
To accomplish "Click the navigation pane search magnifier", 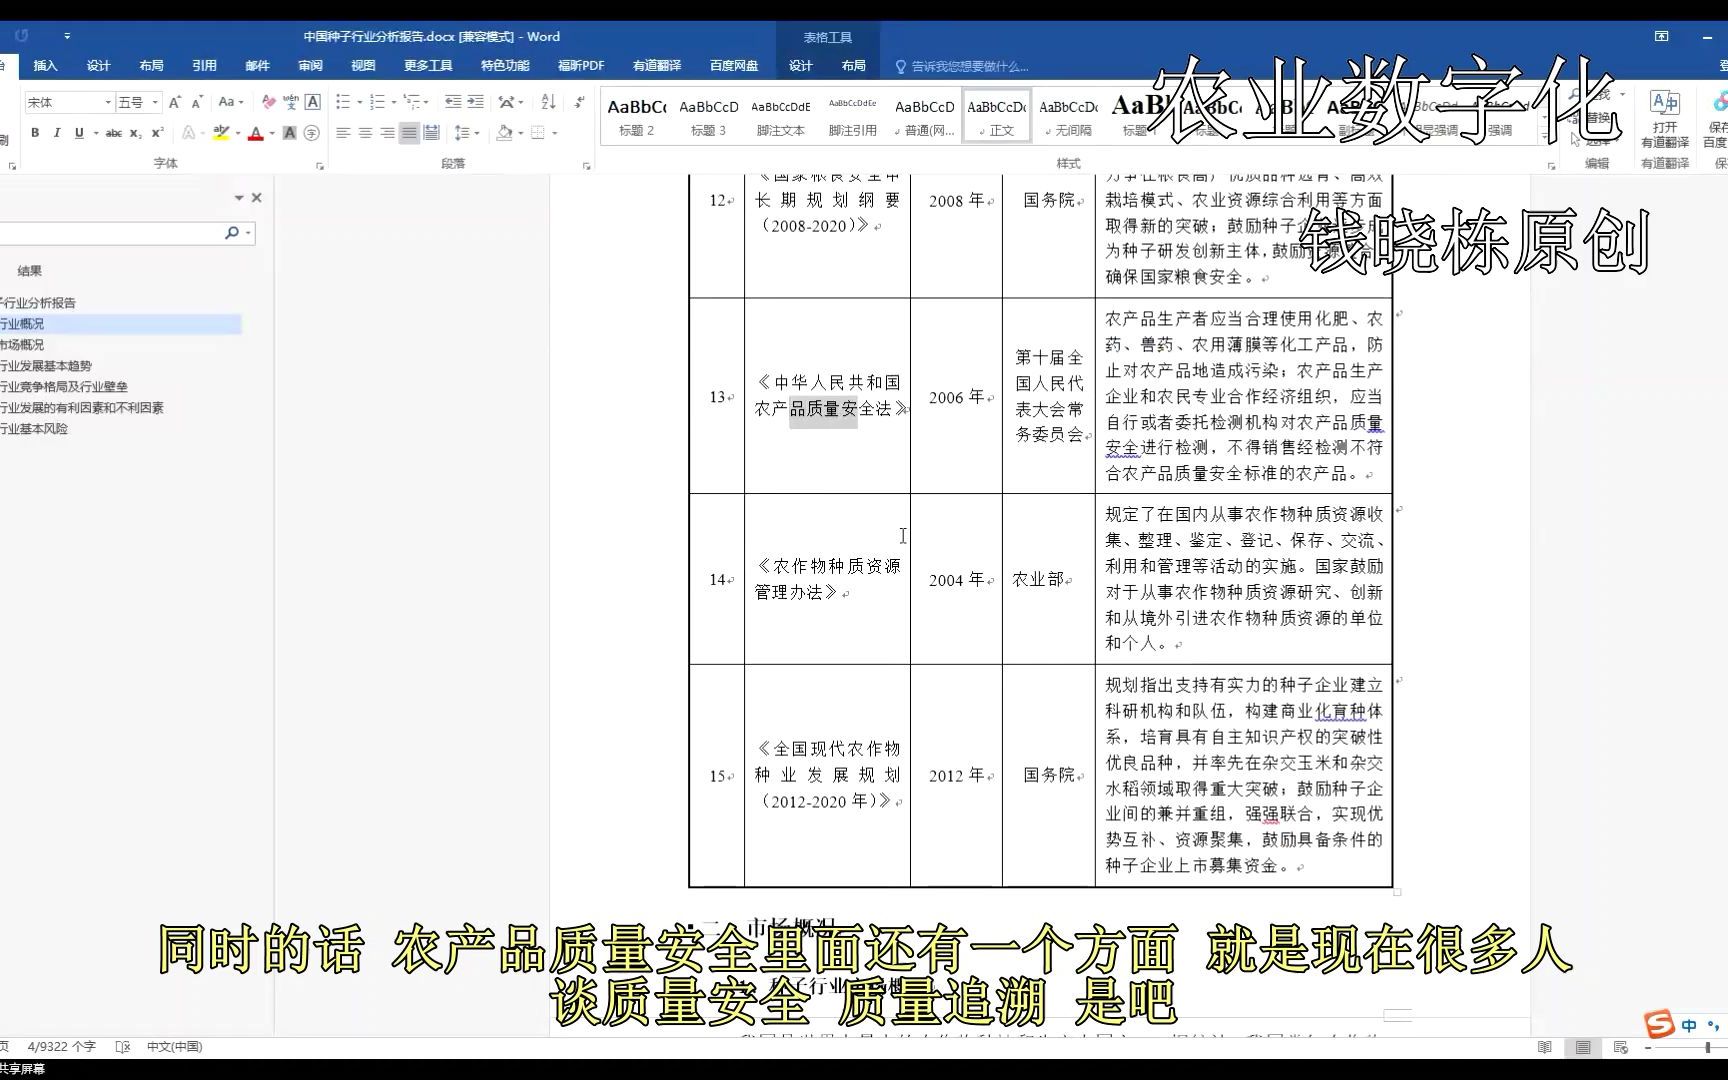I will [x=232, y=233].
